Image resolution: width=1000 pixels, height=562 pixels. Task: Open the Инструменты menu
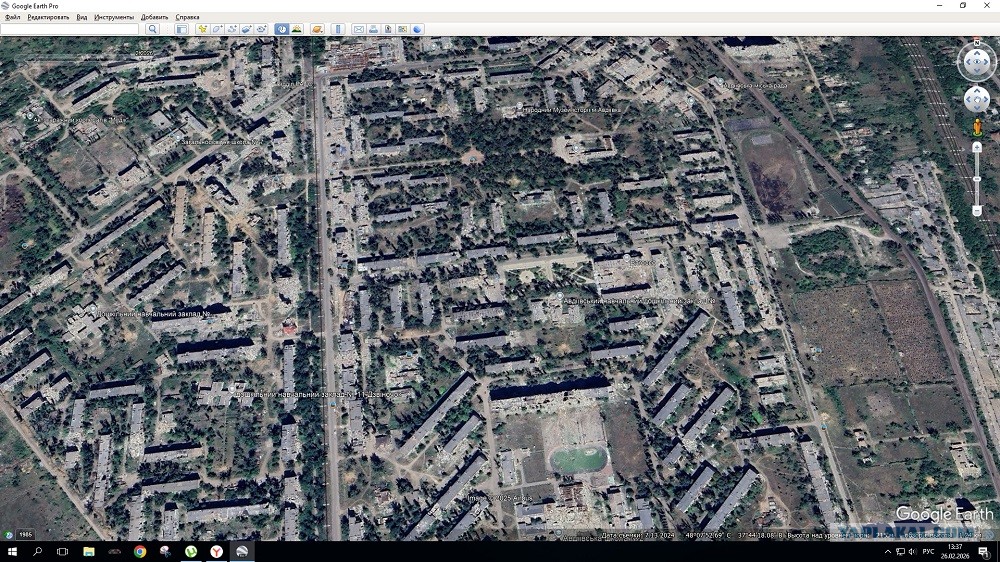pos(114,17)
